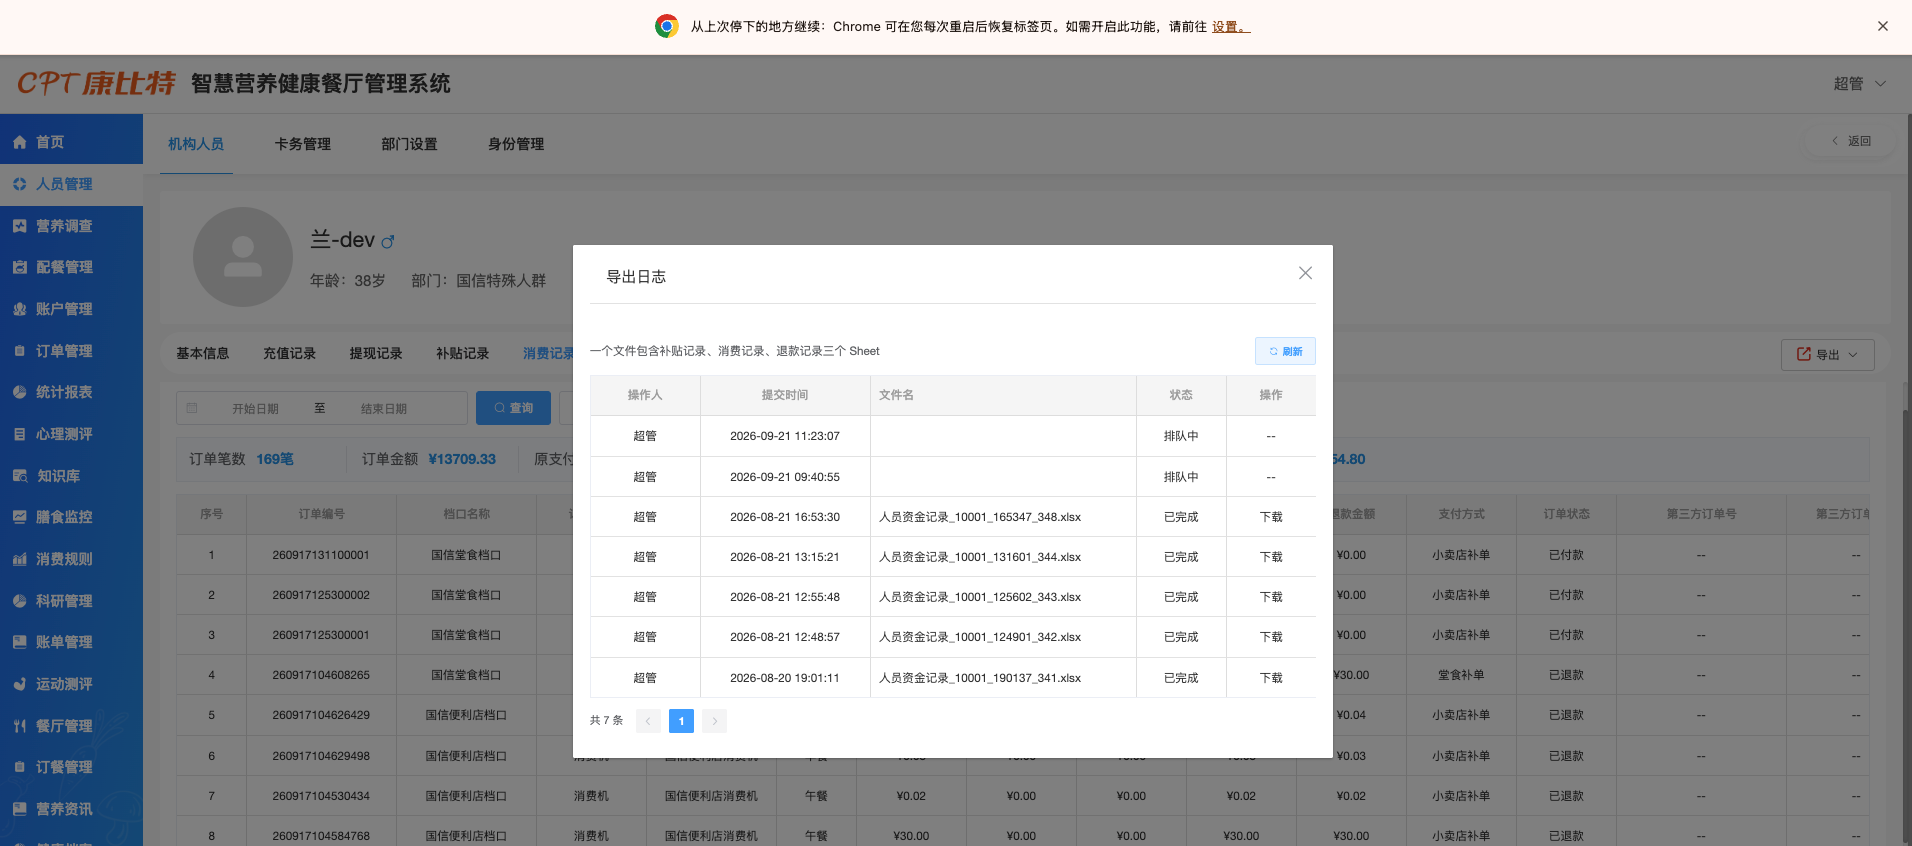Go to page 1 in pagination
Image resolution: width=1912 pixels, height=846 pixels.
681,721
